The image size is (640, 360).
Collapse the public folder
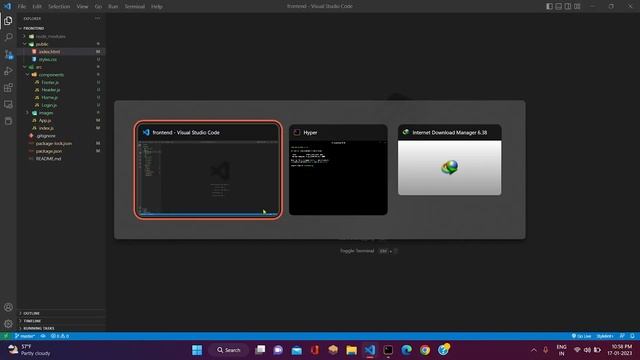coord(42,44)
